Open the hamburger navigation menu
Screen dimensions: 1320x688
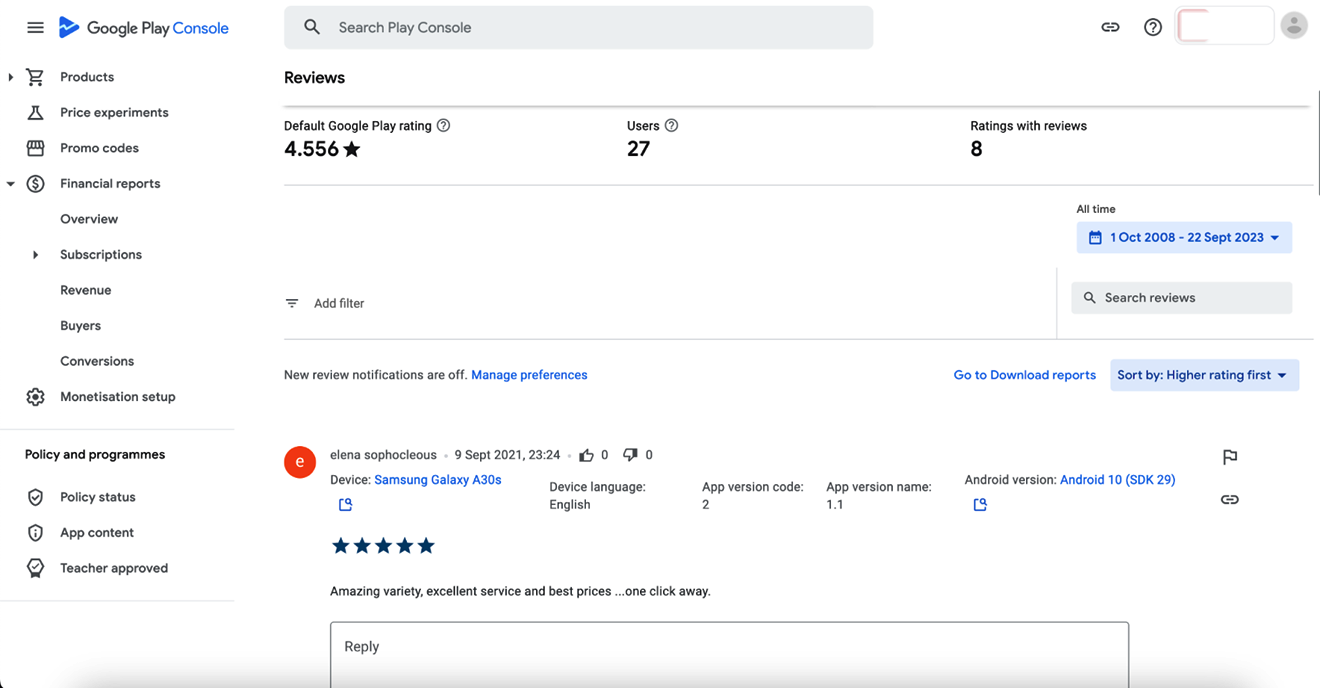coord(35,27)
